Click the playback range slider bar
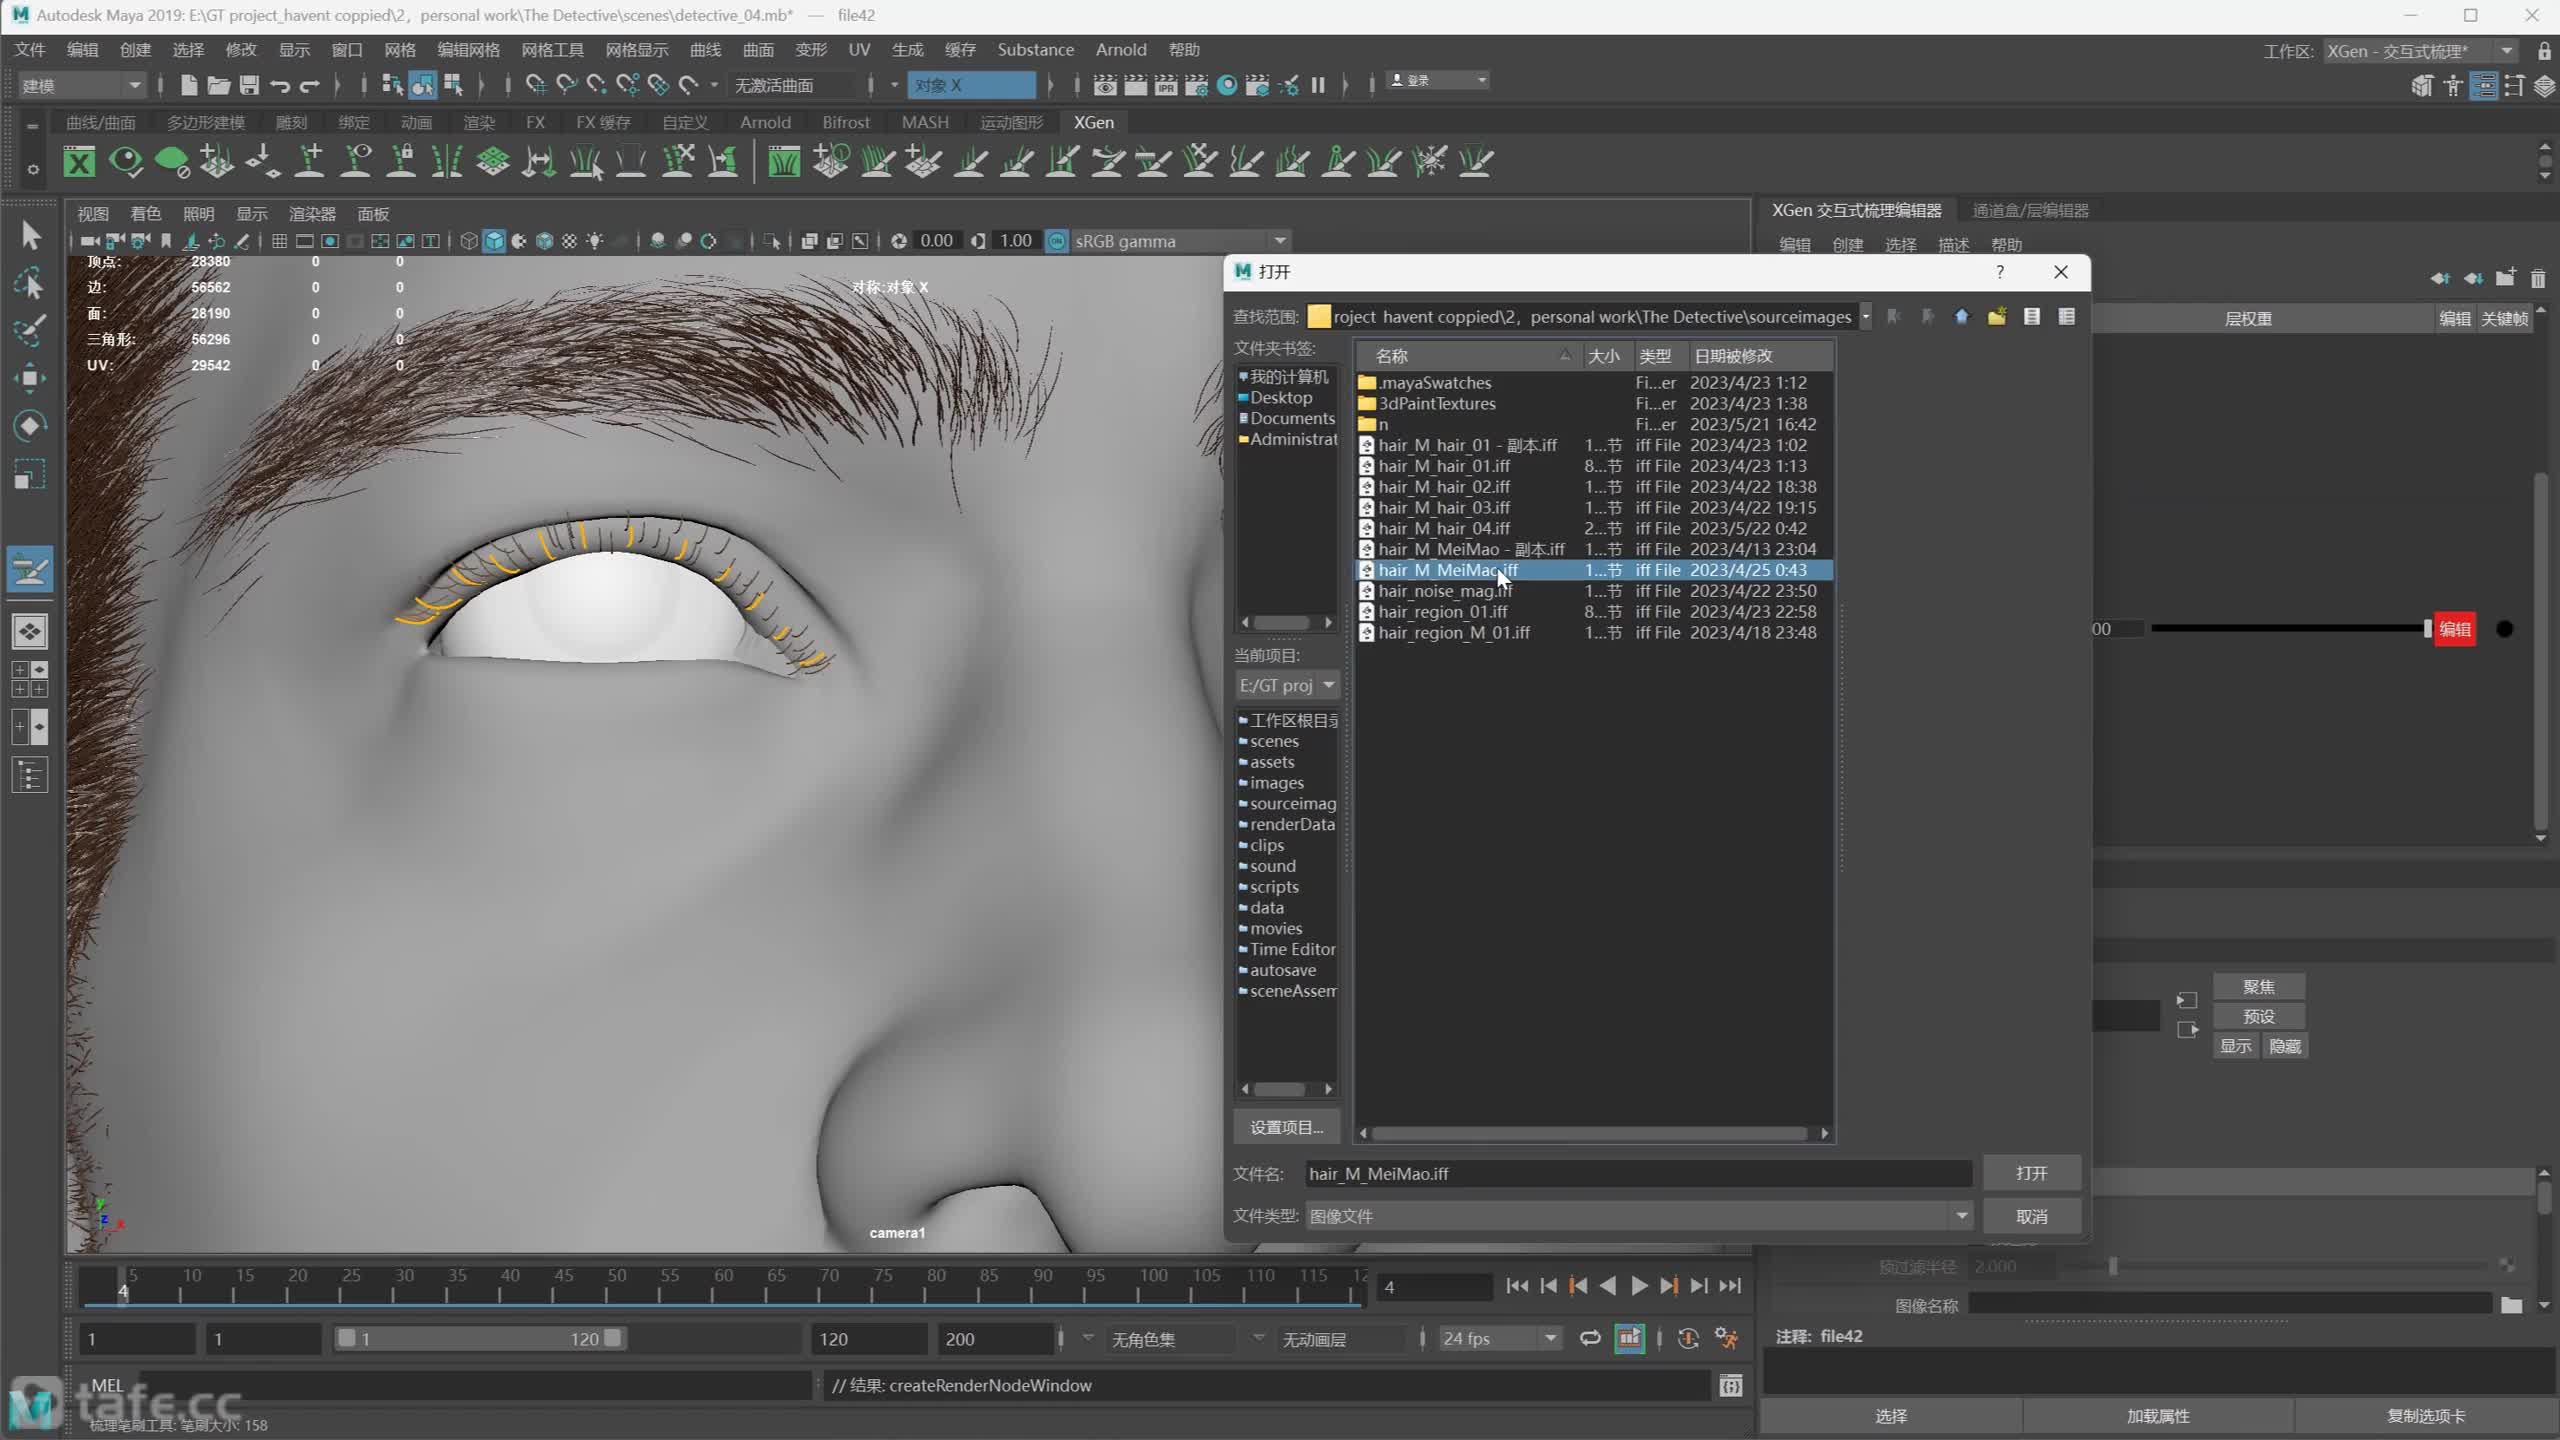 [480, 1338]
